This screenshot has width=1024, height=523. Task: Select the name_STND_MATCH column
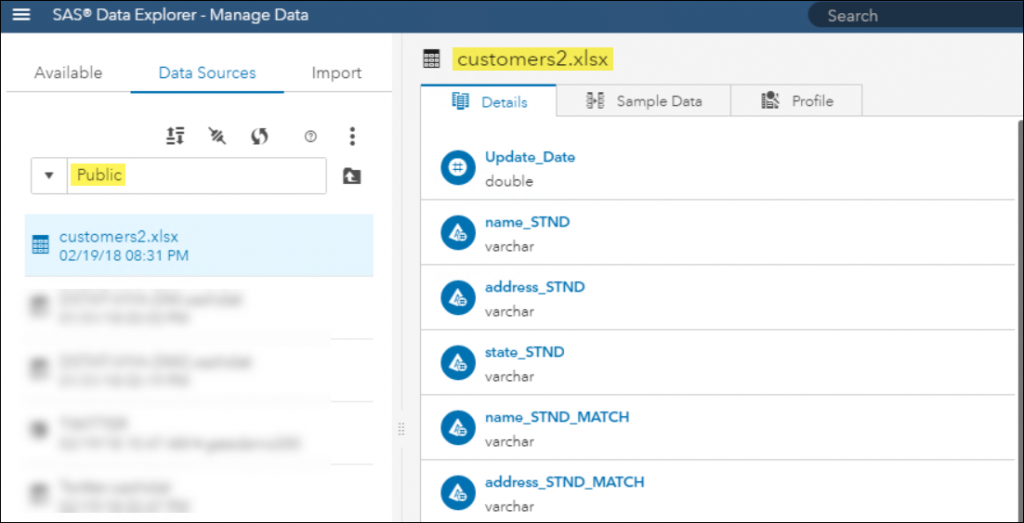[557, 417]
